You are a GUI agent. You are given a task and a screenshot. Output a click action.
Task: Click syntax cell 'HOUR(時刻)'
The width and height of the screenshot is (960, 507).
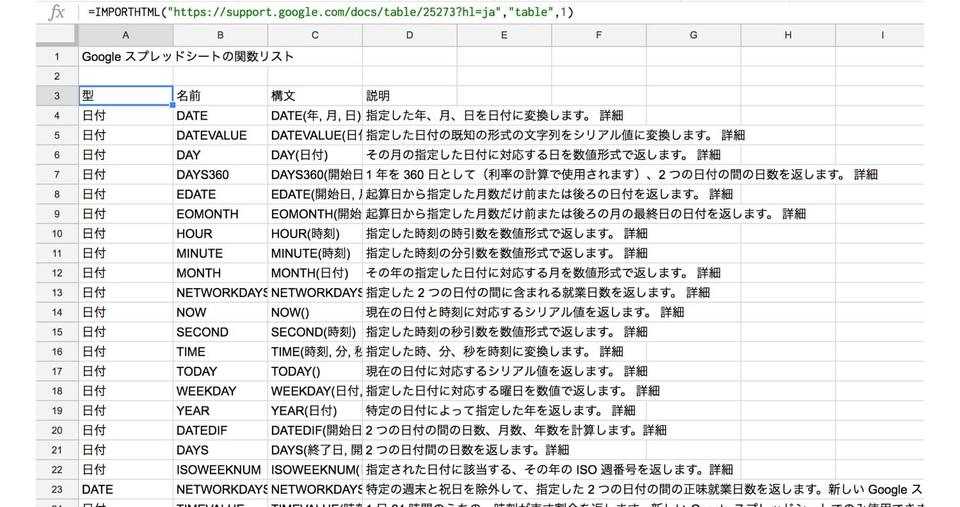click(315, 233)
